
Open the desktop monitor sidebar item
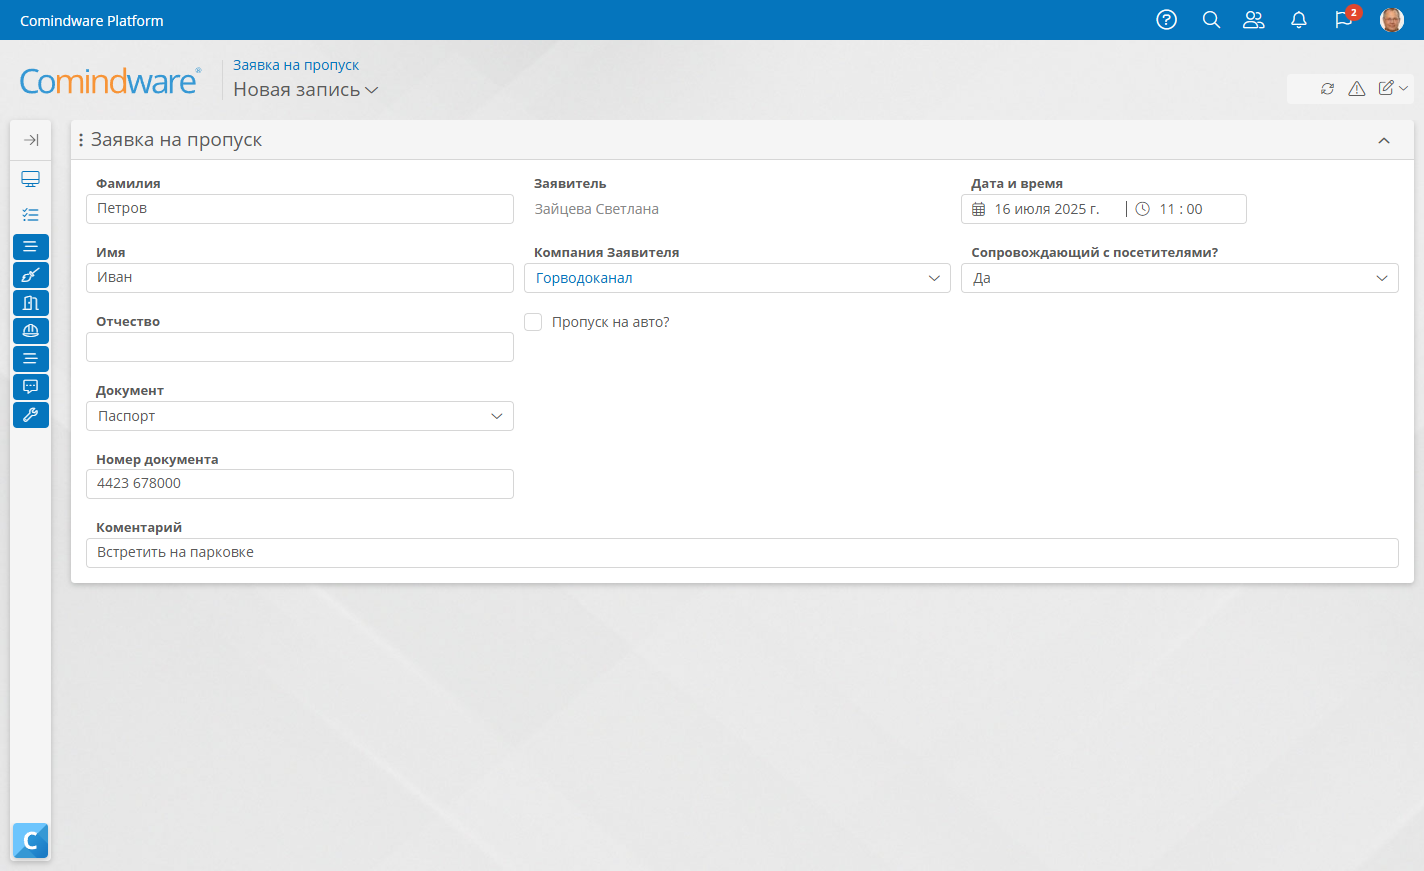[x=31, y=179]
